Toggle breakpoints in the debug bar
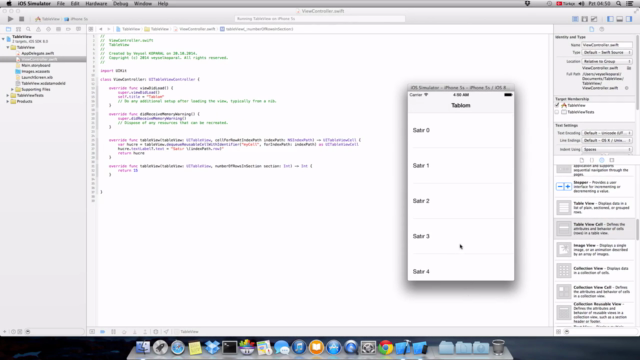The width and height of the screenshot is (640, 360). click(x=102, y=332)
